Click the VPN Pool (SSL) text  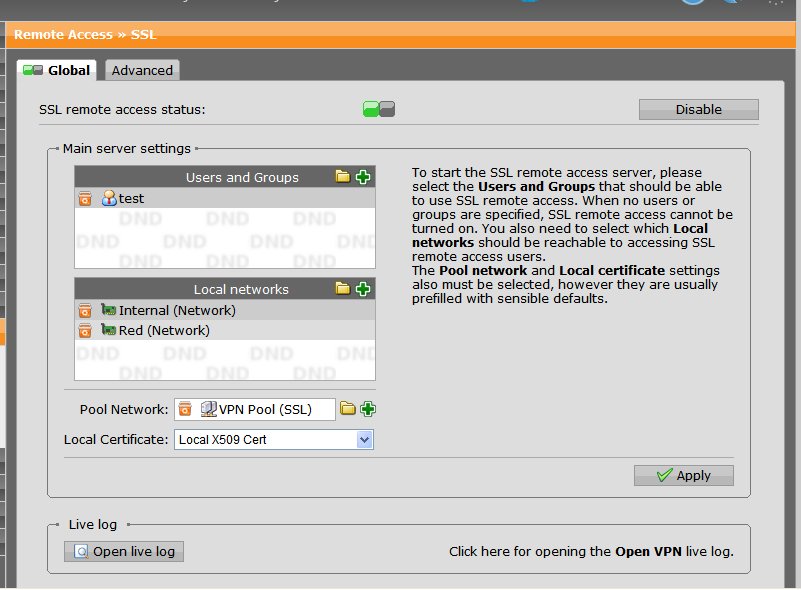point(265,409)
